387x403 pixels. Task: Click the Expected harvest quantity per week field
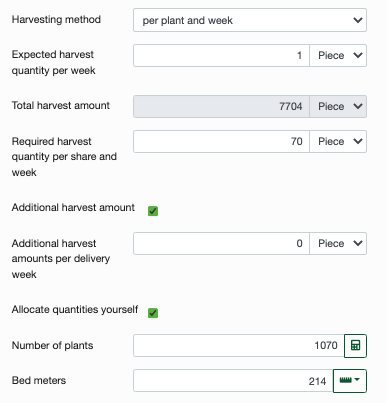(x=221, y=55)
